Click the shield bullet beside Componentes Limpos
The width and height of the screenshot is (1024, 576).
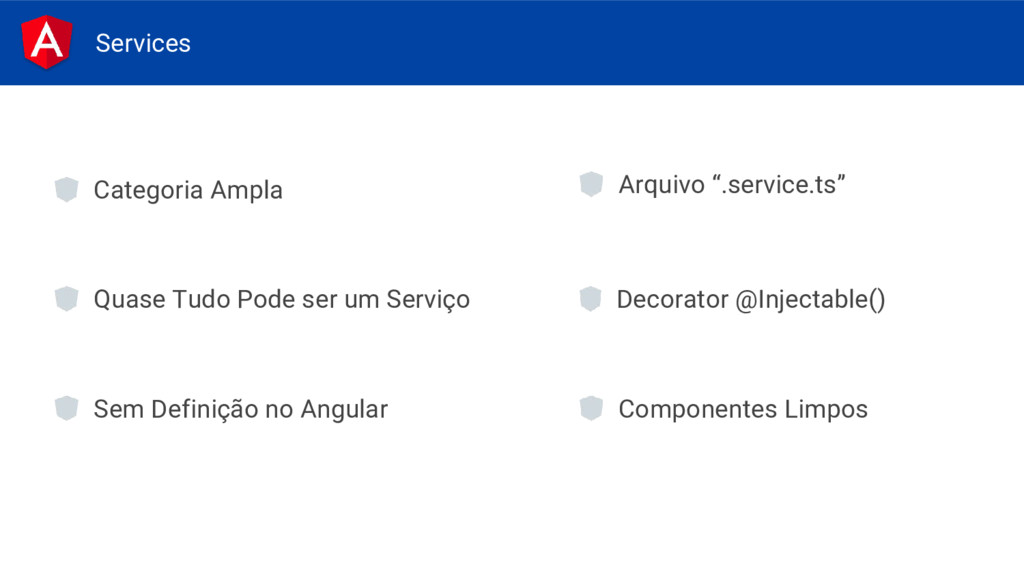[591, 408]
